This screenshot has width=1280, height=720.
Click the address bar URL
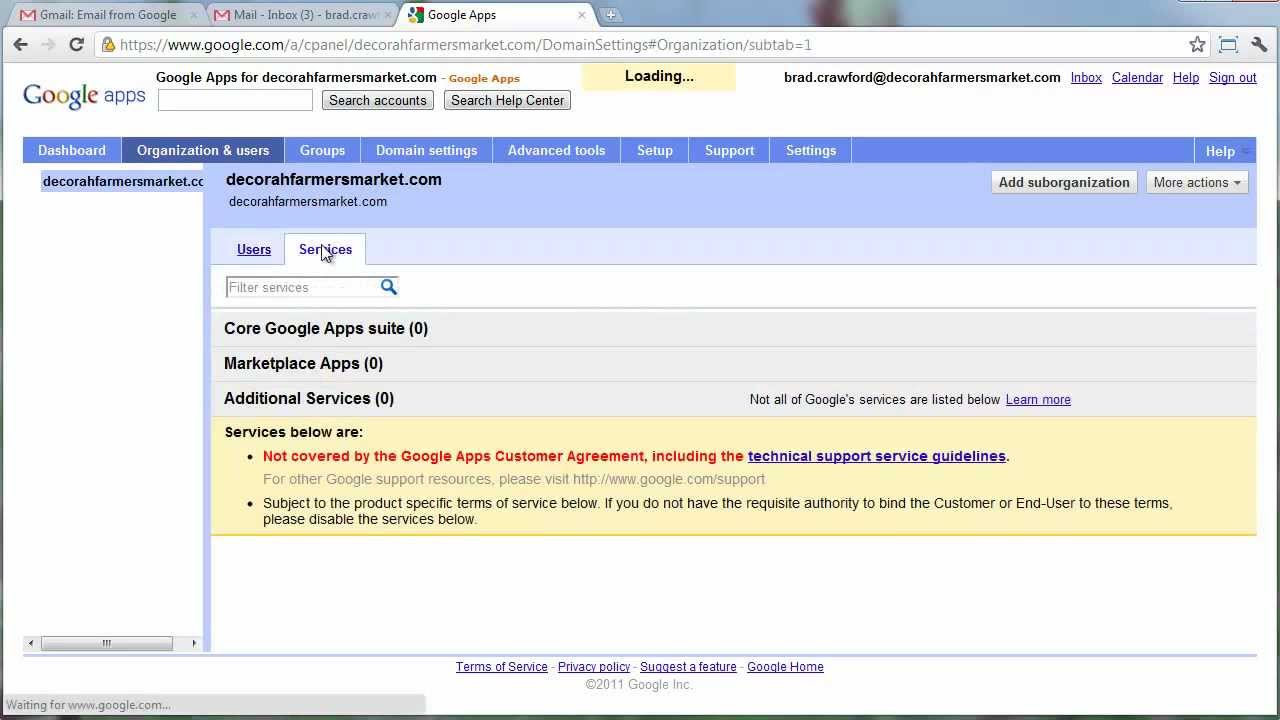click(466, 45)
